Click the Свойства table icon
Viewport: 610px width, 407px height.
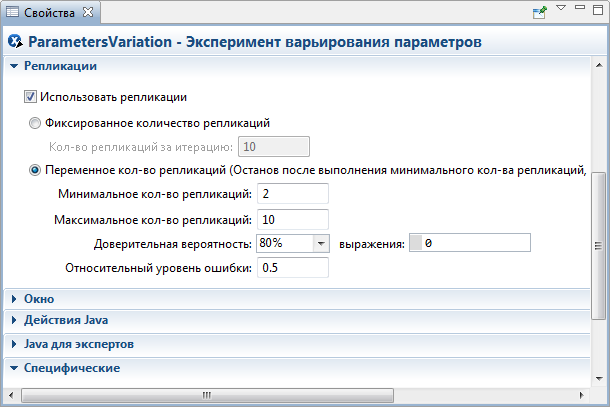[12, 12]
